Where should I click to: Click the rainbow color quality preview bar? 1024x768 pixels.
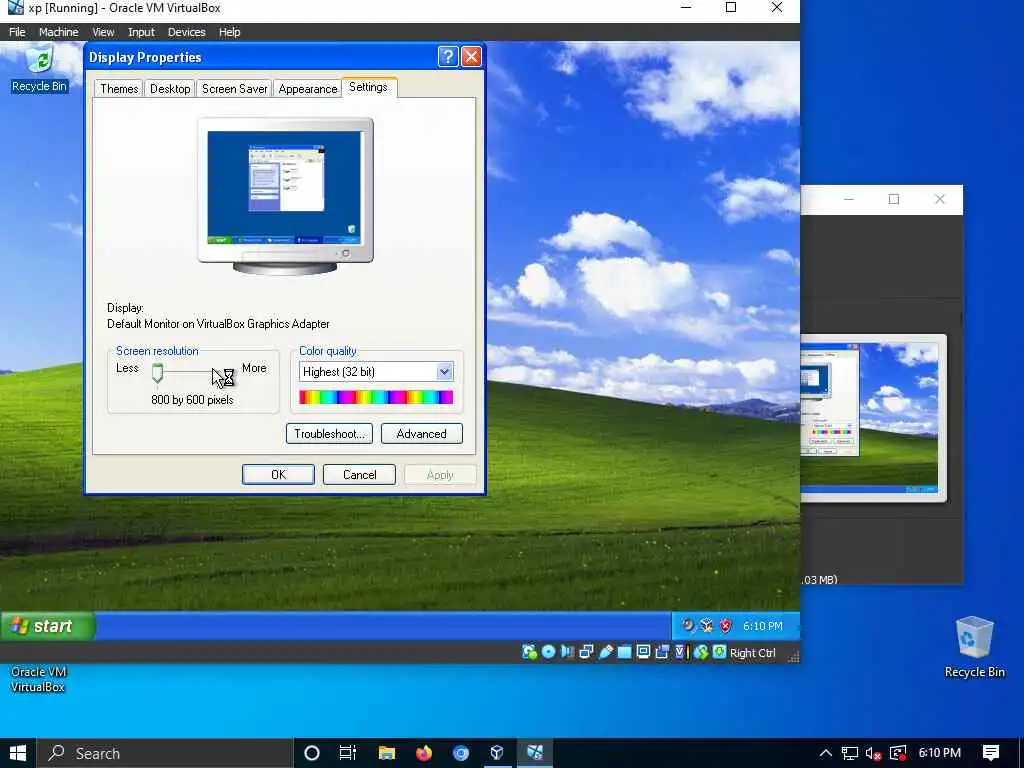376,397
